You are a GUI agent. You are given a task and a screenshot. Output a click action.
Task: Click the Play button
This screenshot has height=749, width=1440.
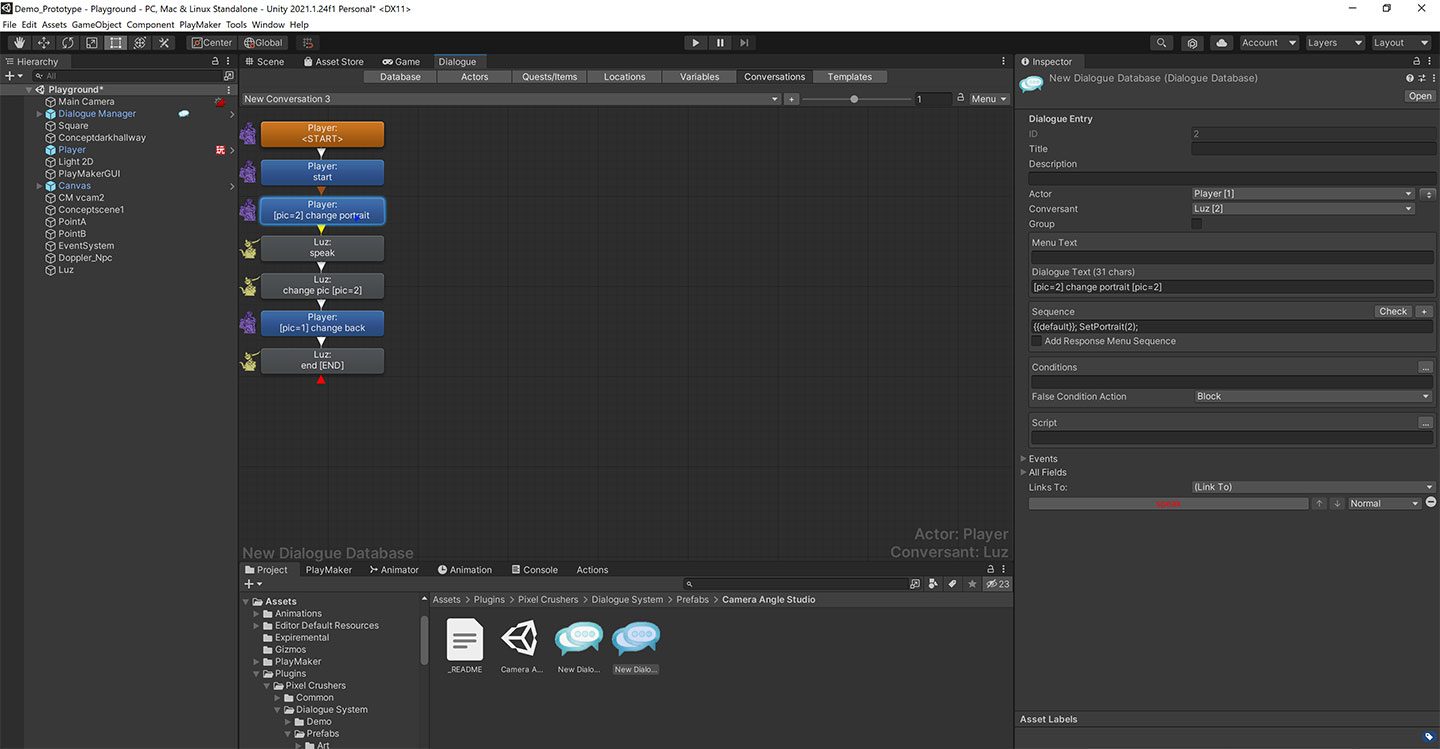pos(696,43)
